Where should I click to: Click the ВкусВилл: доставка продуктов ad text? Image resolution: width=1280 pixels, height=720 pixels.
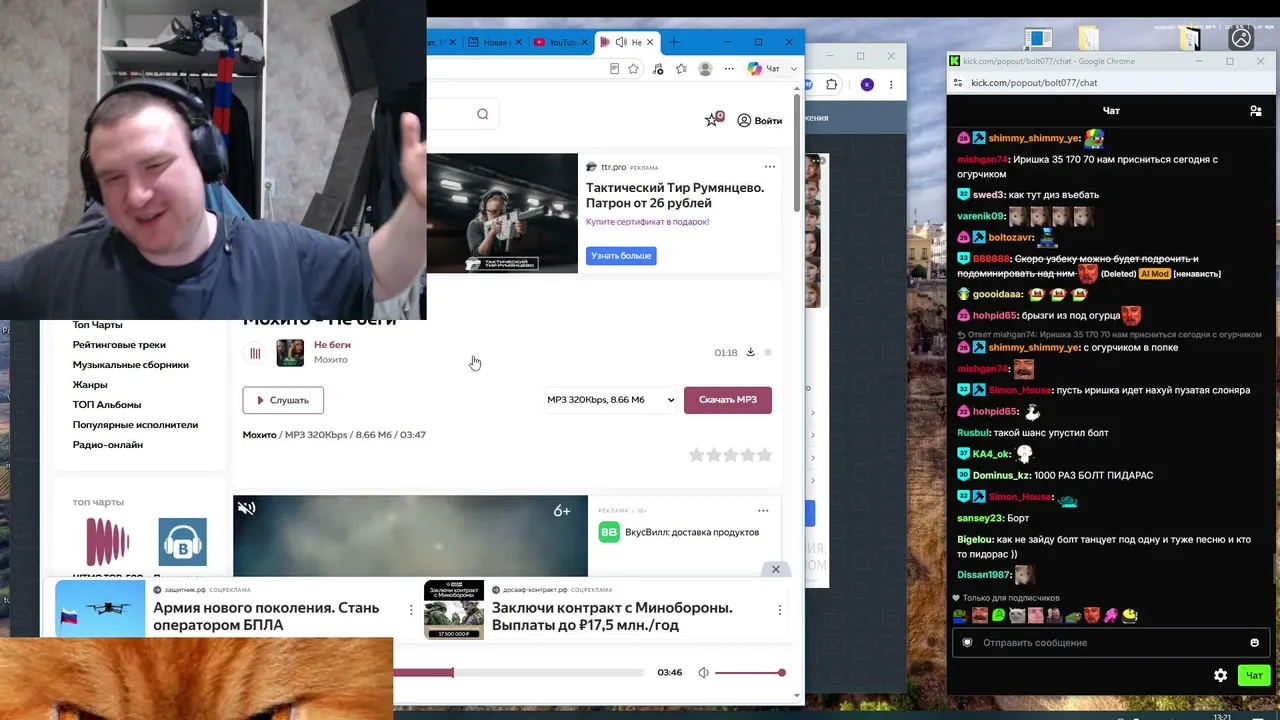[x=692, y=533]
